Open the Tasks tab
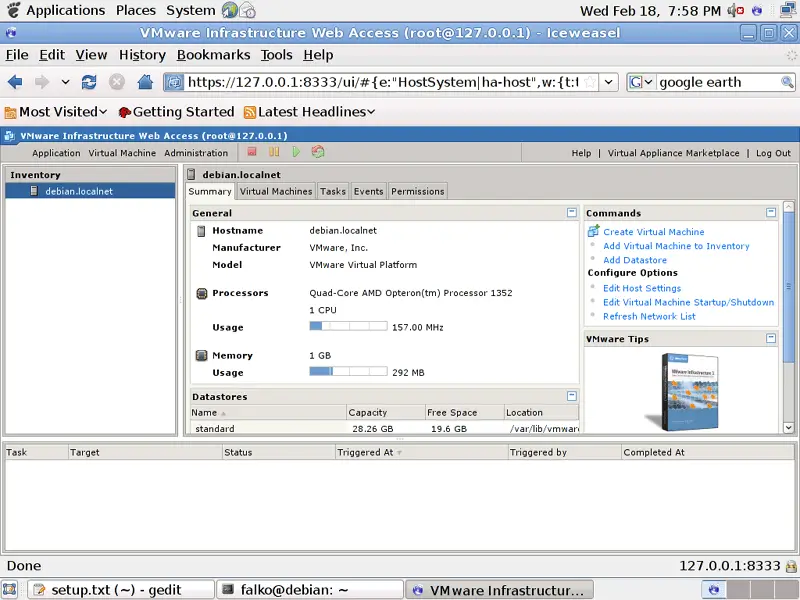The height and width of the screenshot is (600, 800). tap(333, 191)
